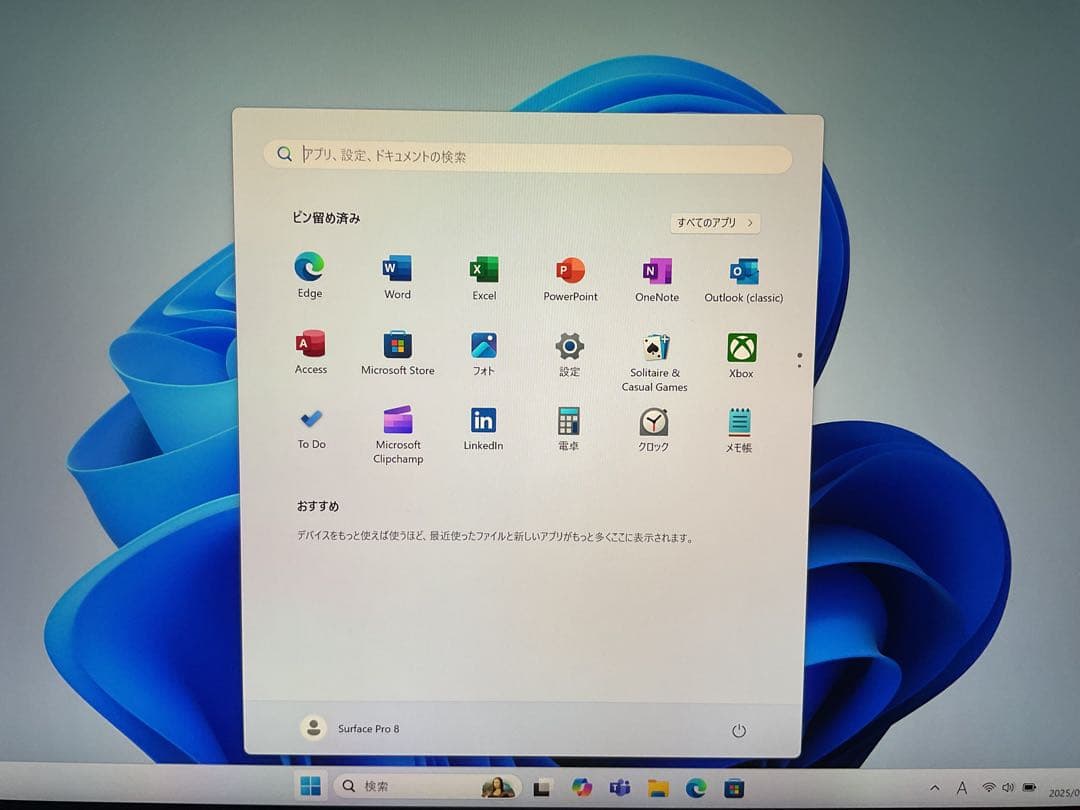
Task: Click the app search field at the top
Action: coord(527,154)
